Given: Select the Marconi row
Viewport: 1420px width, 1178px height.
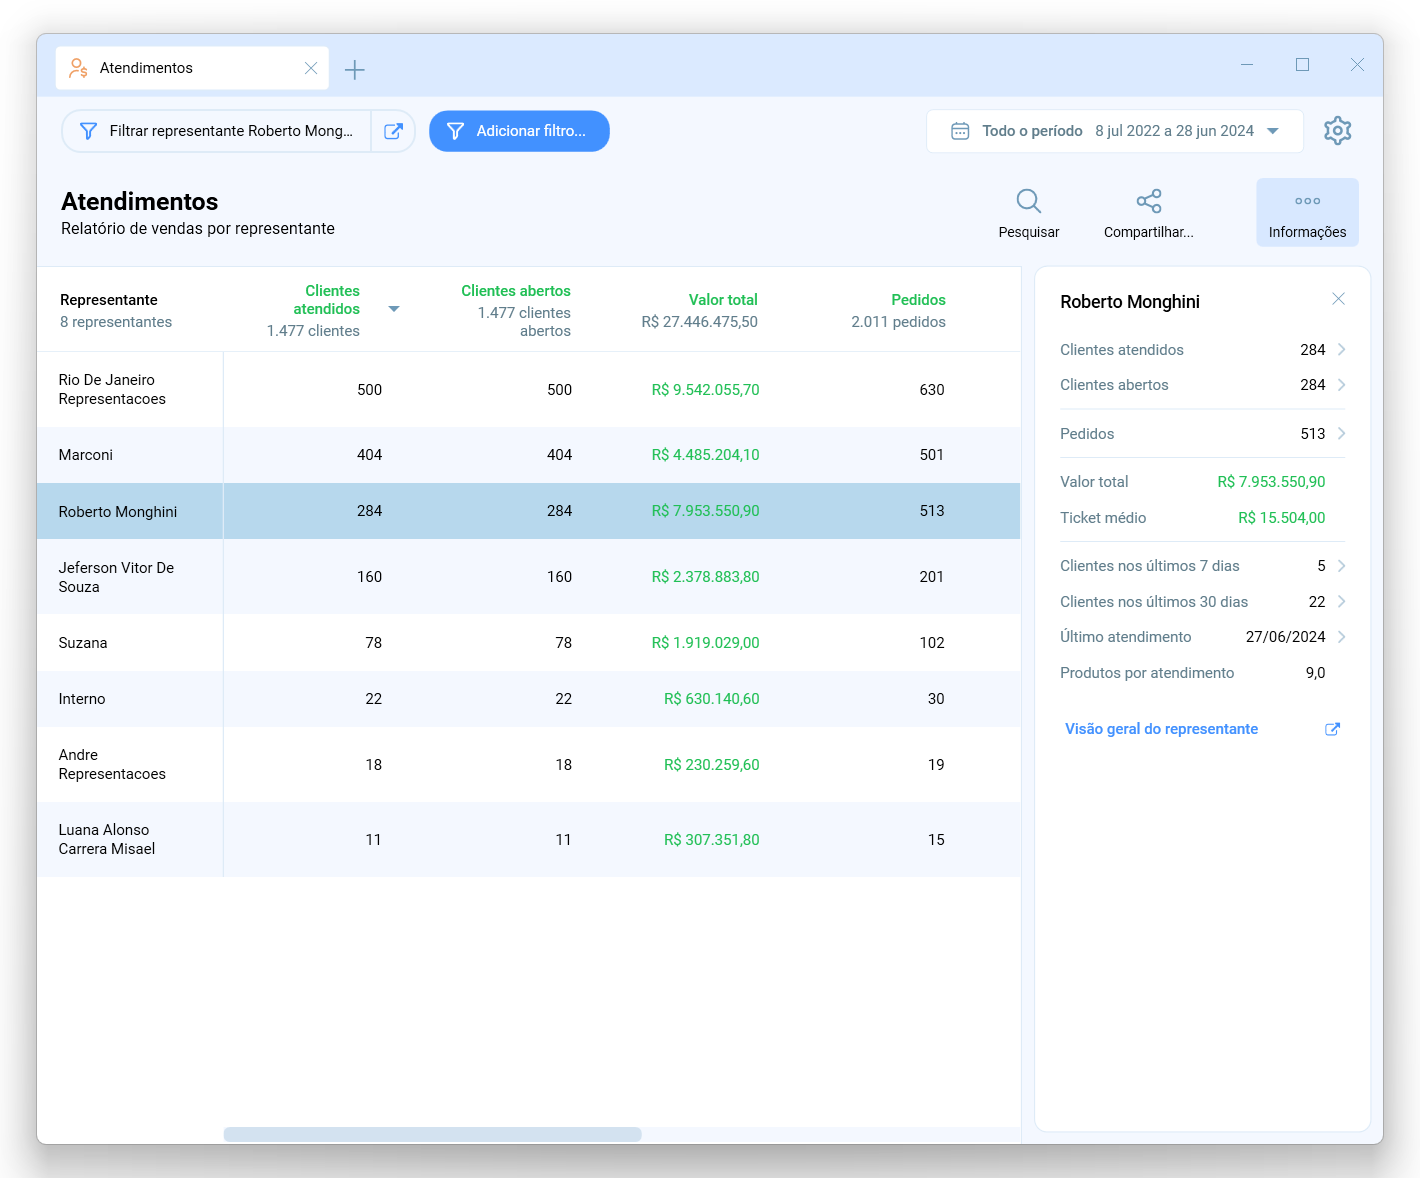Looking at the screenshot, I should coord(529,455).
